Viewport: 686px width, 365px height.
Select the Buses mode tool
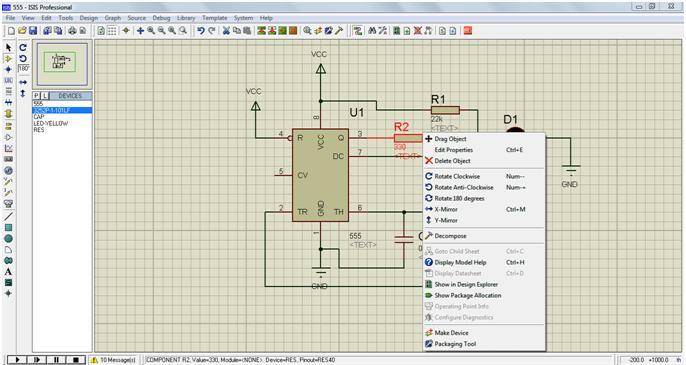pos(8,102)
